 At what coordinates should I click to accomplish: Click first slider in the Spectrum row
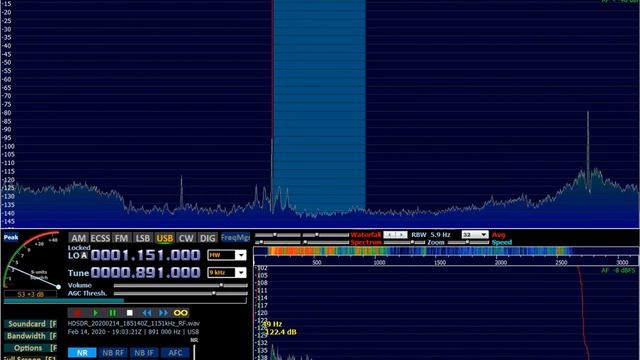pos(278,242)
